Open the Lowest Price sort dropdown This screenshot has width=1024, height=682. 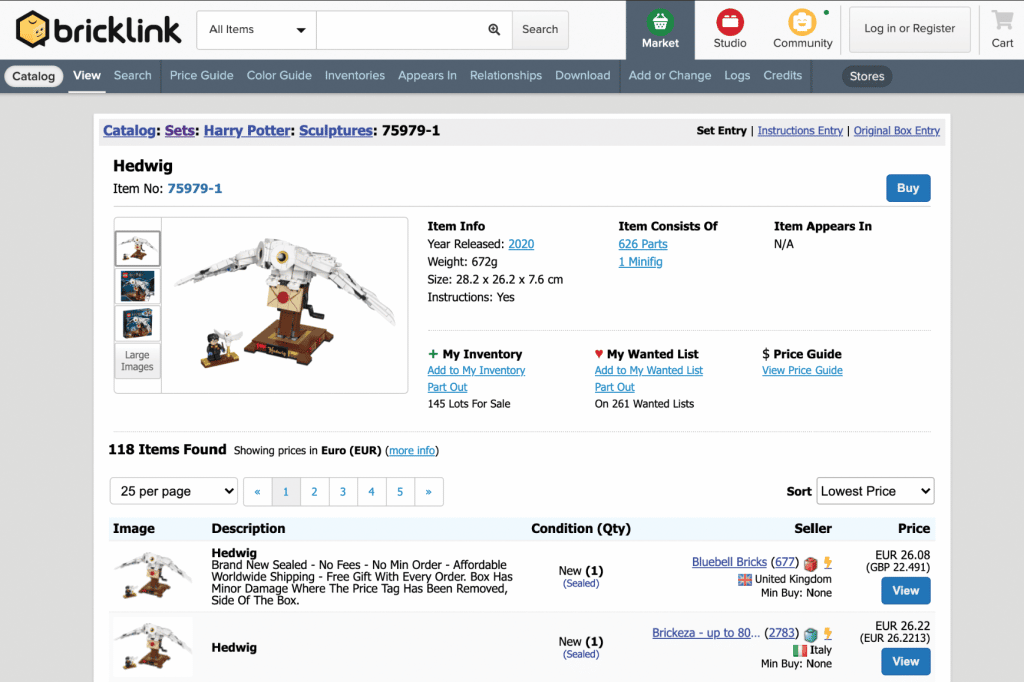(875, 491)
